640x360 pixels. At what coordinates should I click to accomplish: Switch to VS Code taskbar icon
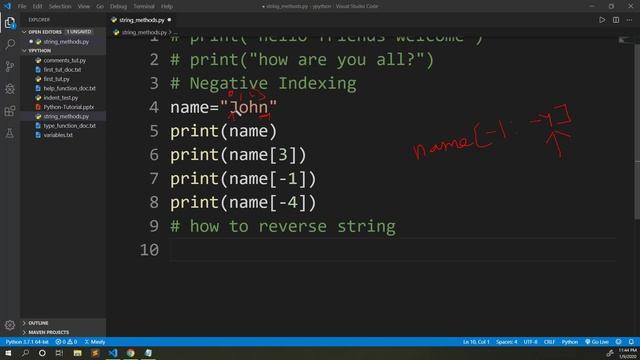click(x=113, y=353)
